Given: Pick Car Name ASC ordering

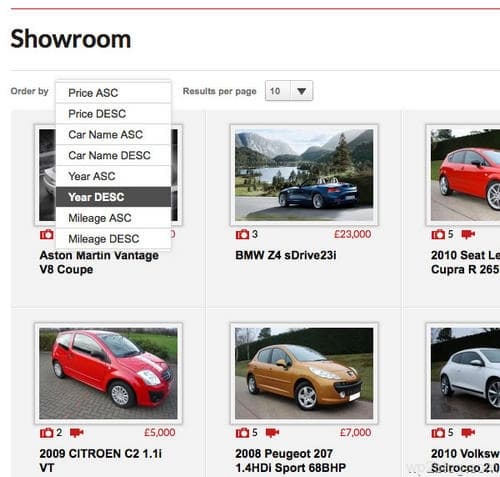Looking at the screenshot, I should click(x=113, y=134).
